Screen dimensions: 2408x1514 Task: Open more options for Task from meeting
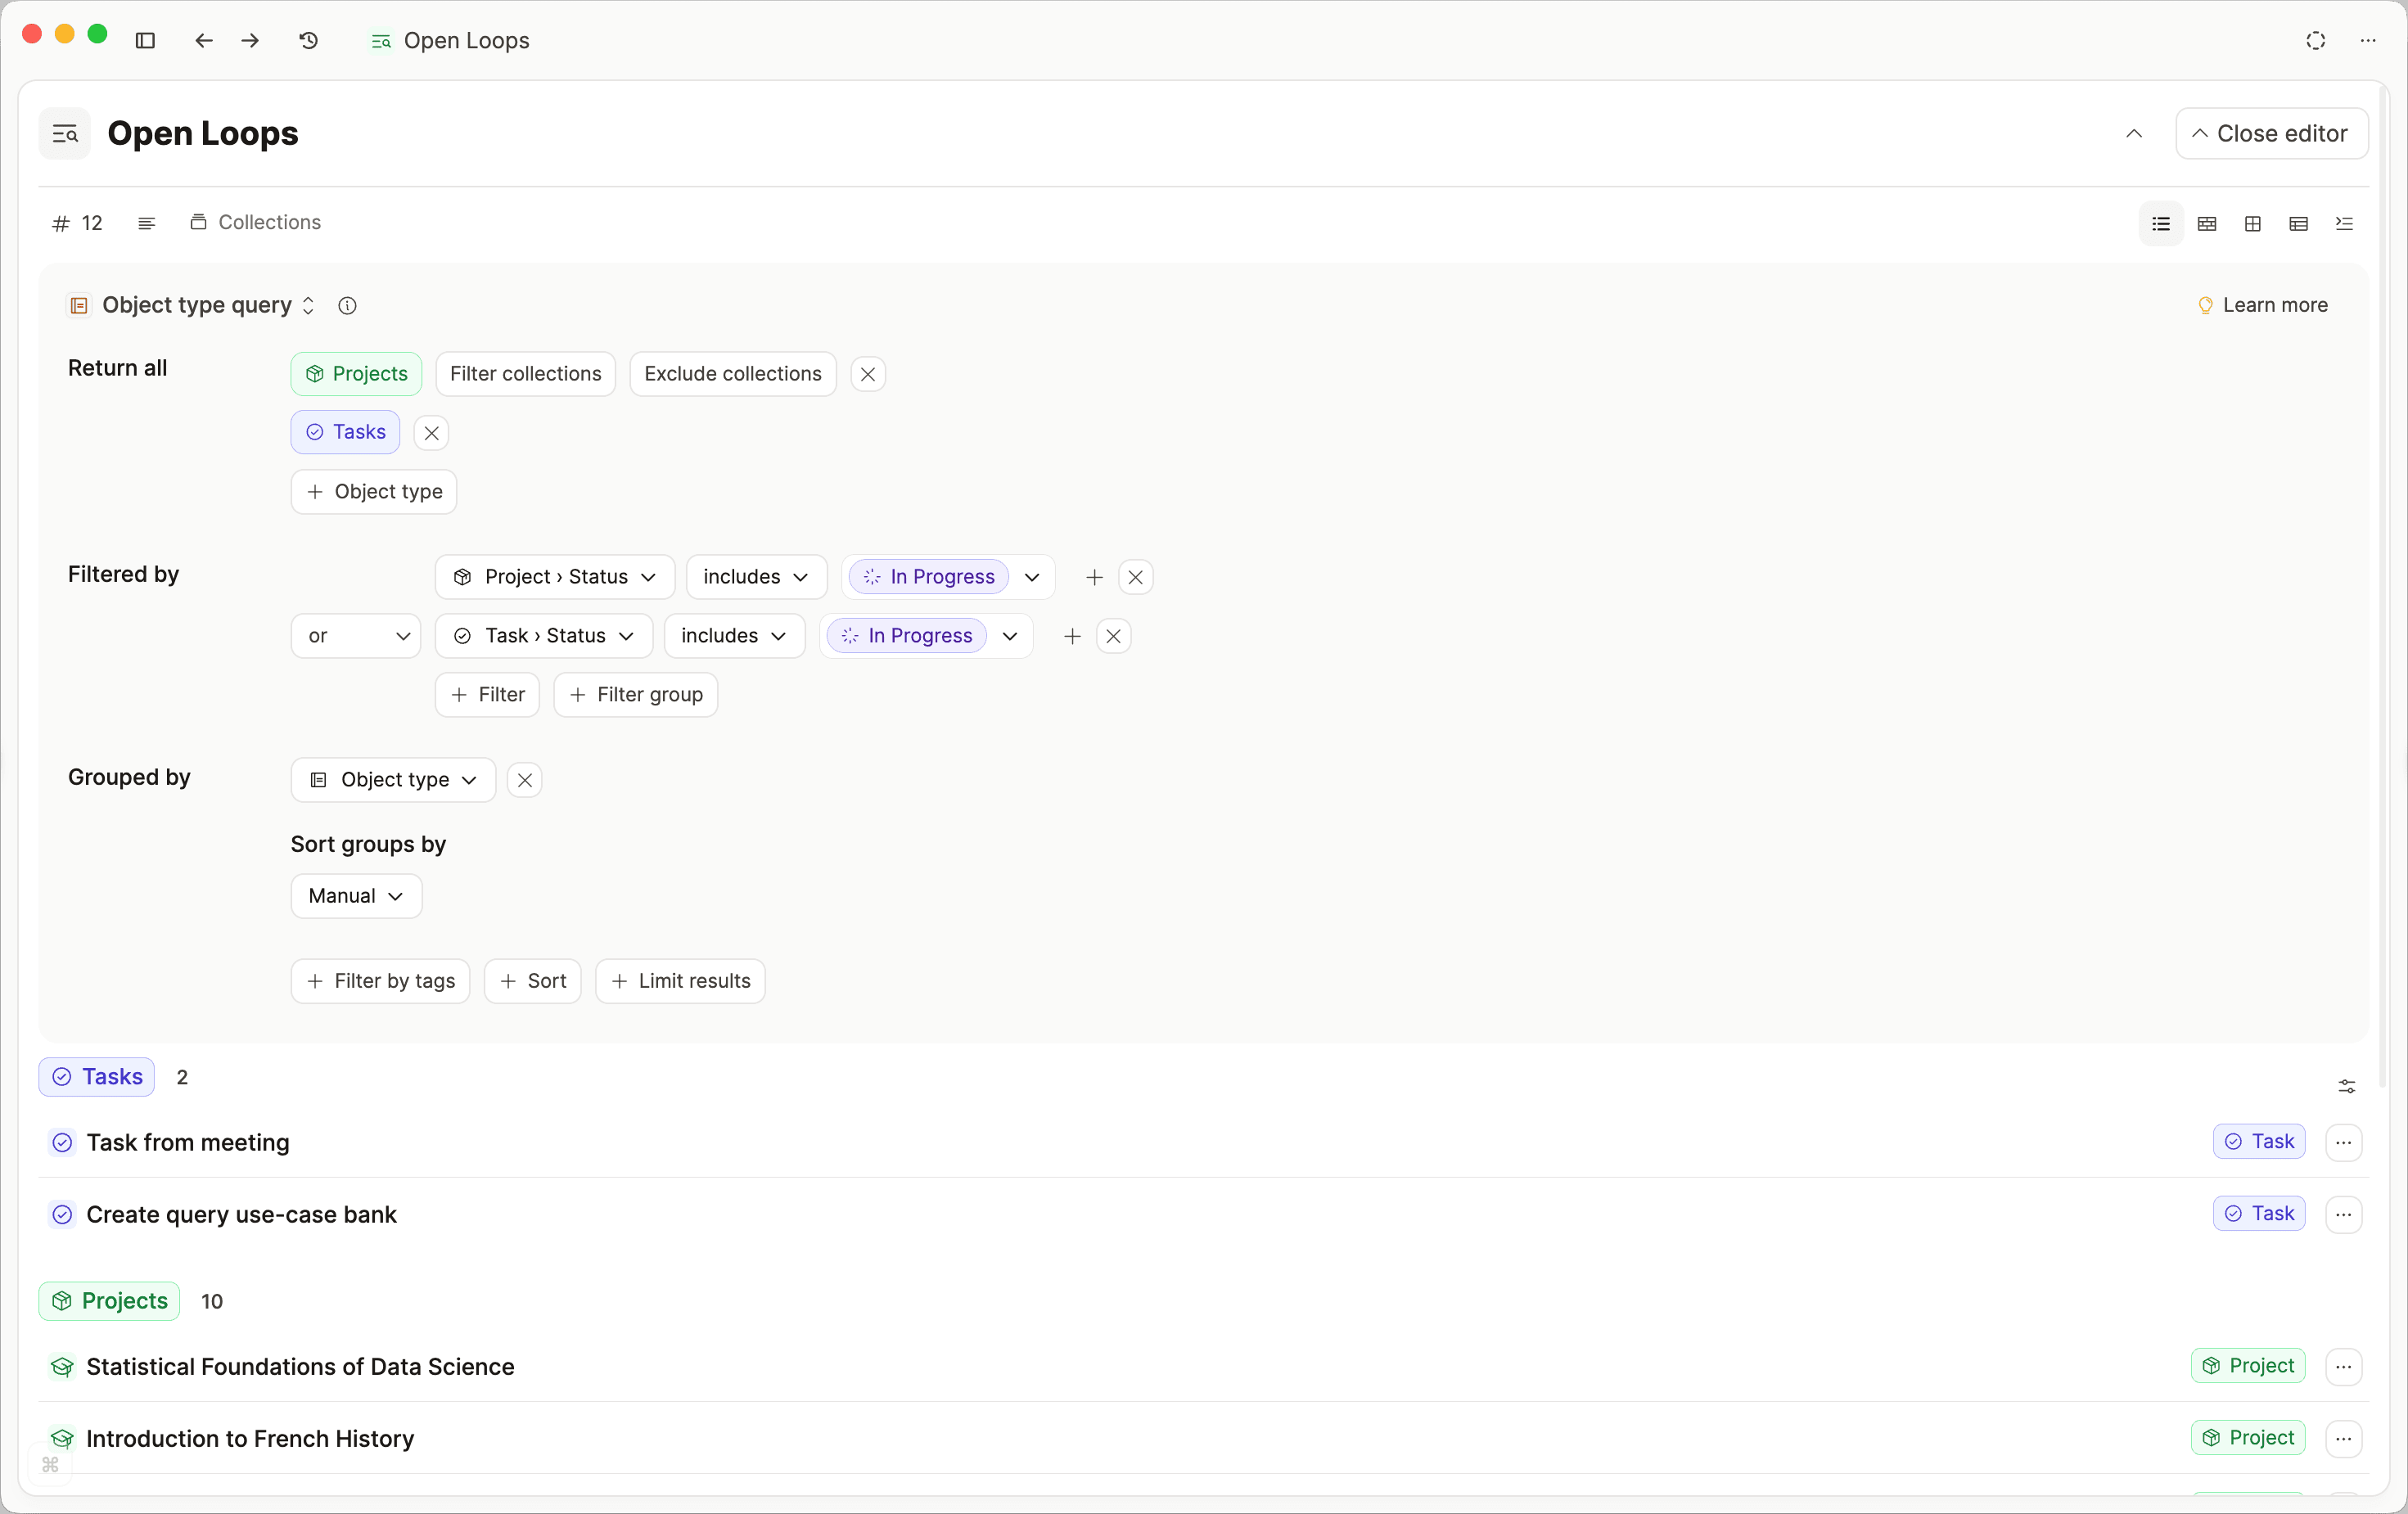tap(2343, 1142)
